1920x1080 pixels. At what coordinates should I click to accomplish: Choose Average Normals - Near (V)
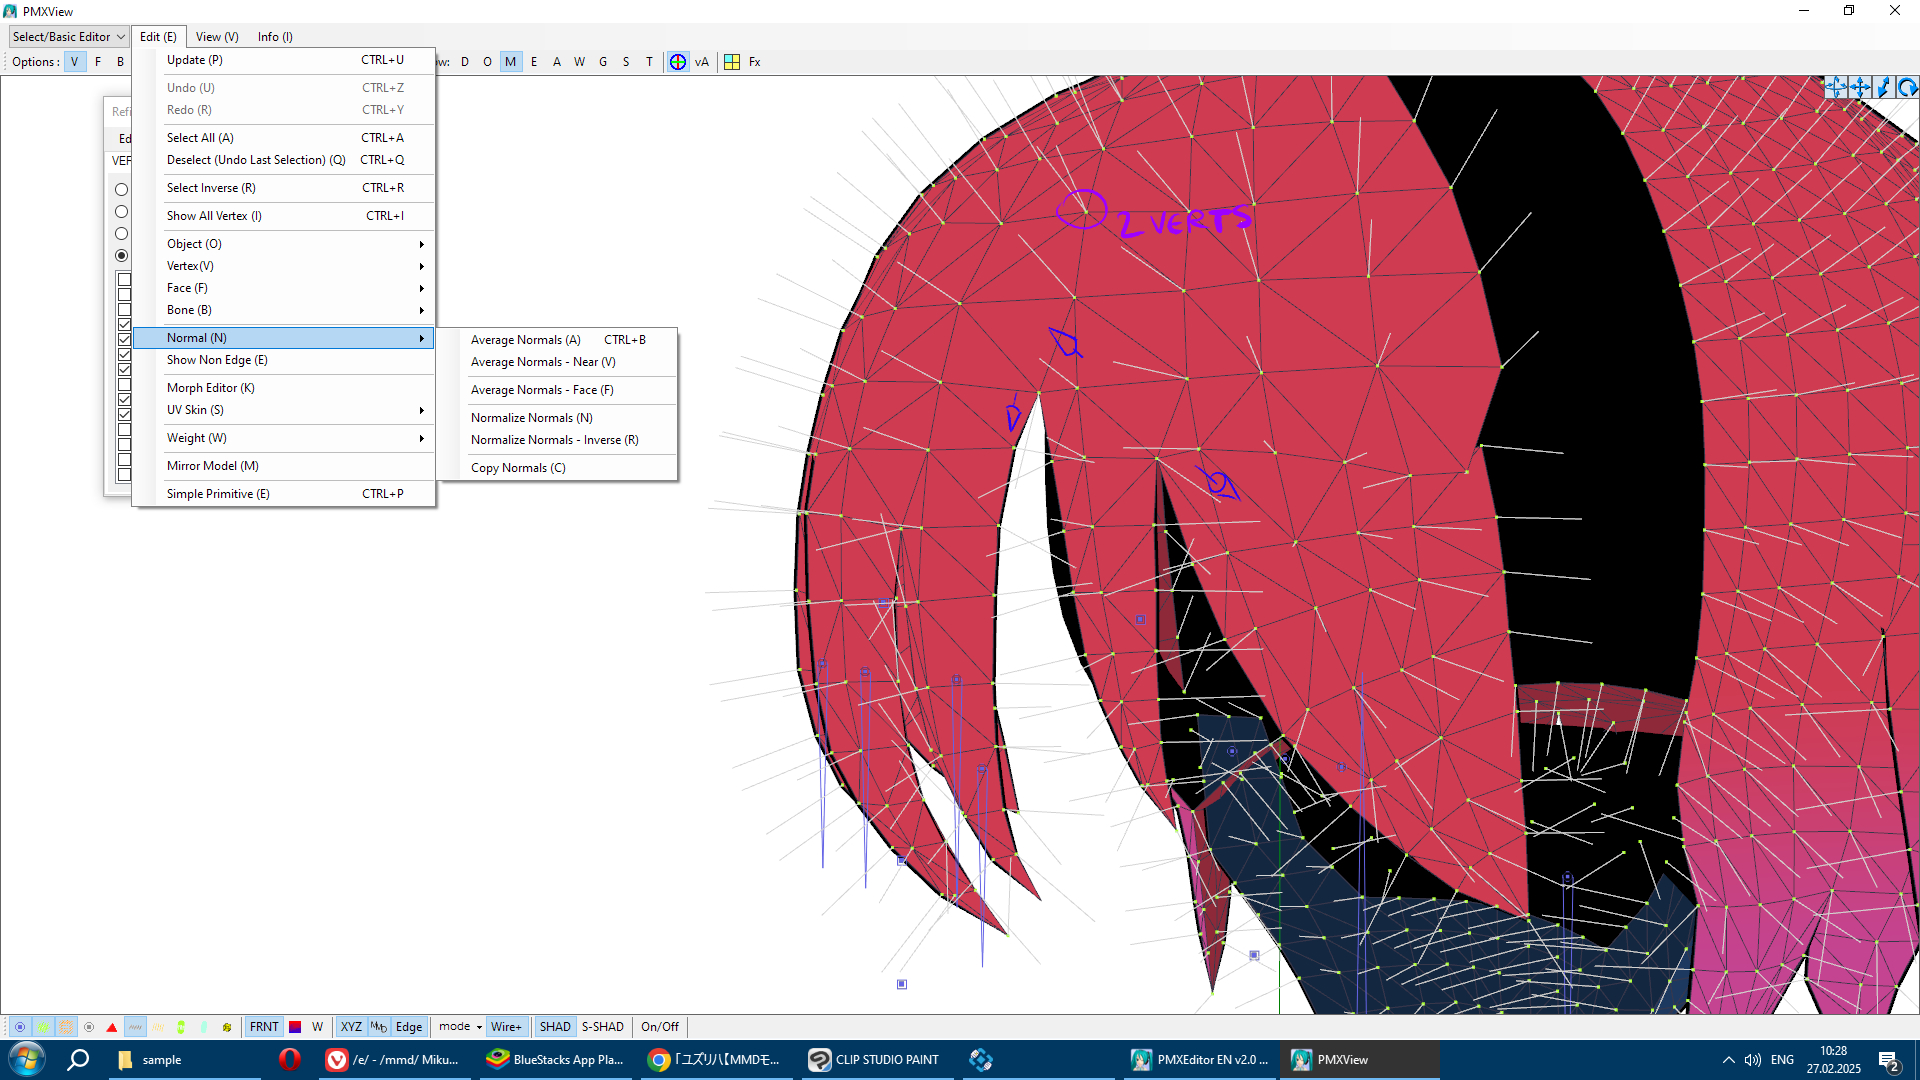coord(557,362)
